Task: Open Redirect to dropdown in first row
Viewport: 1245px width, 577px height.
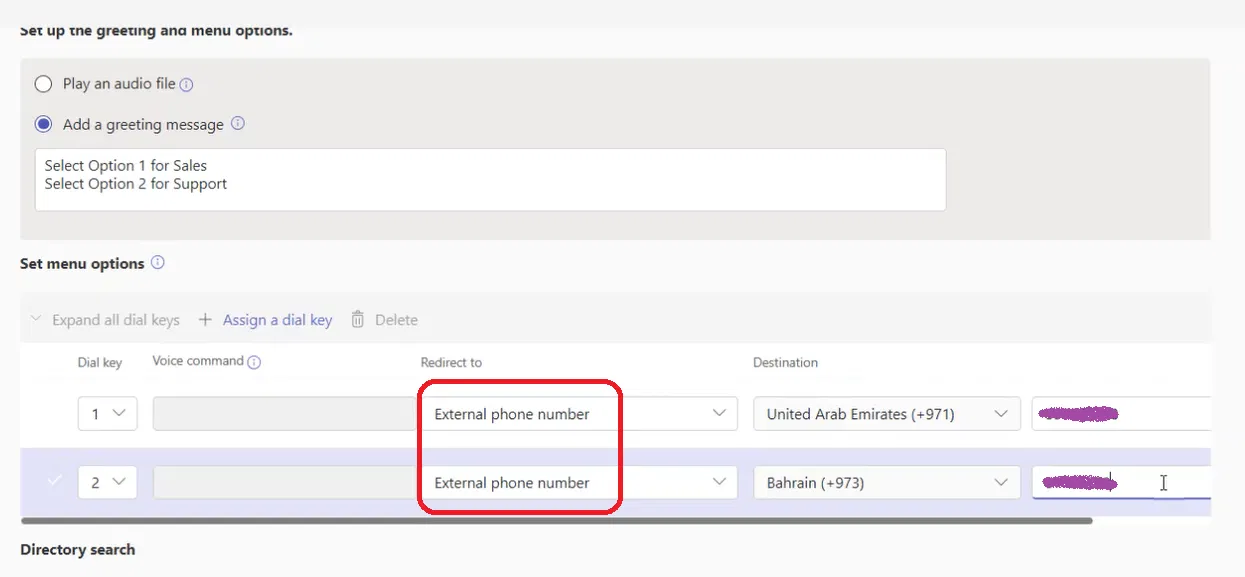Action: (x=577, y=414)
